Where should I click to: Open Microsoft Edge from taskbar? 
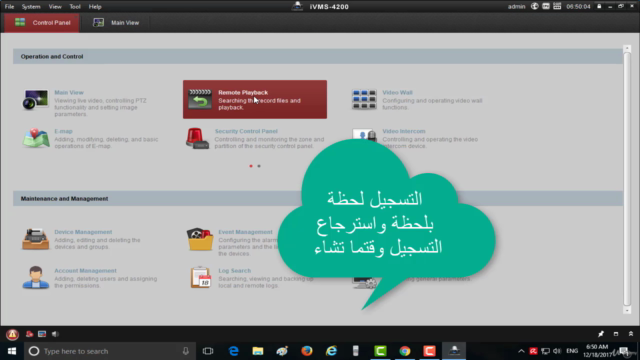(x=233, y=351)
